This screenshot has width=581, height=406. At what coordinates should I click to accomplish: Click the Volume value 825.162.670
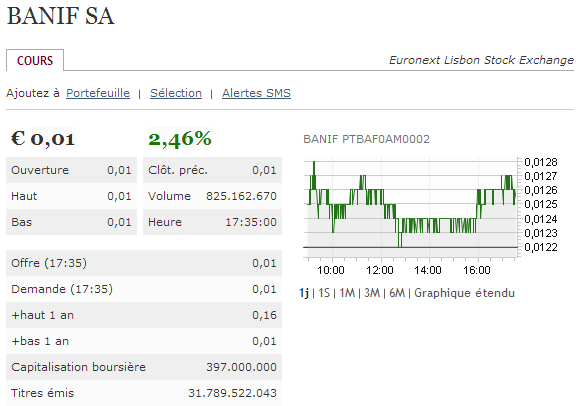(241, 196)
